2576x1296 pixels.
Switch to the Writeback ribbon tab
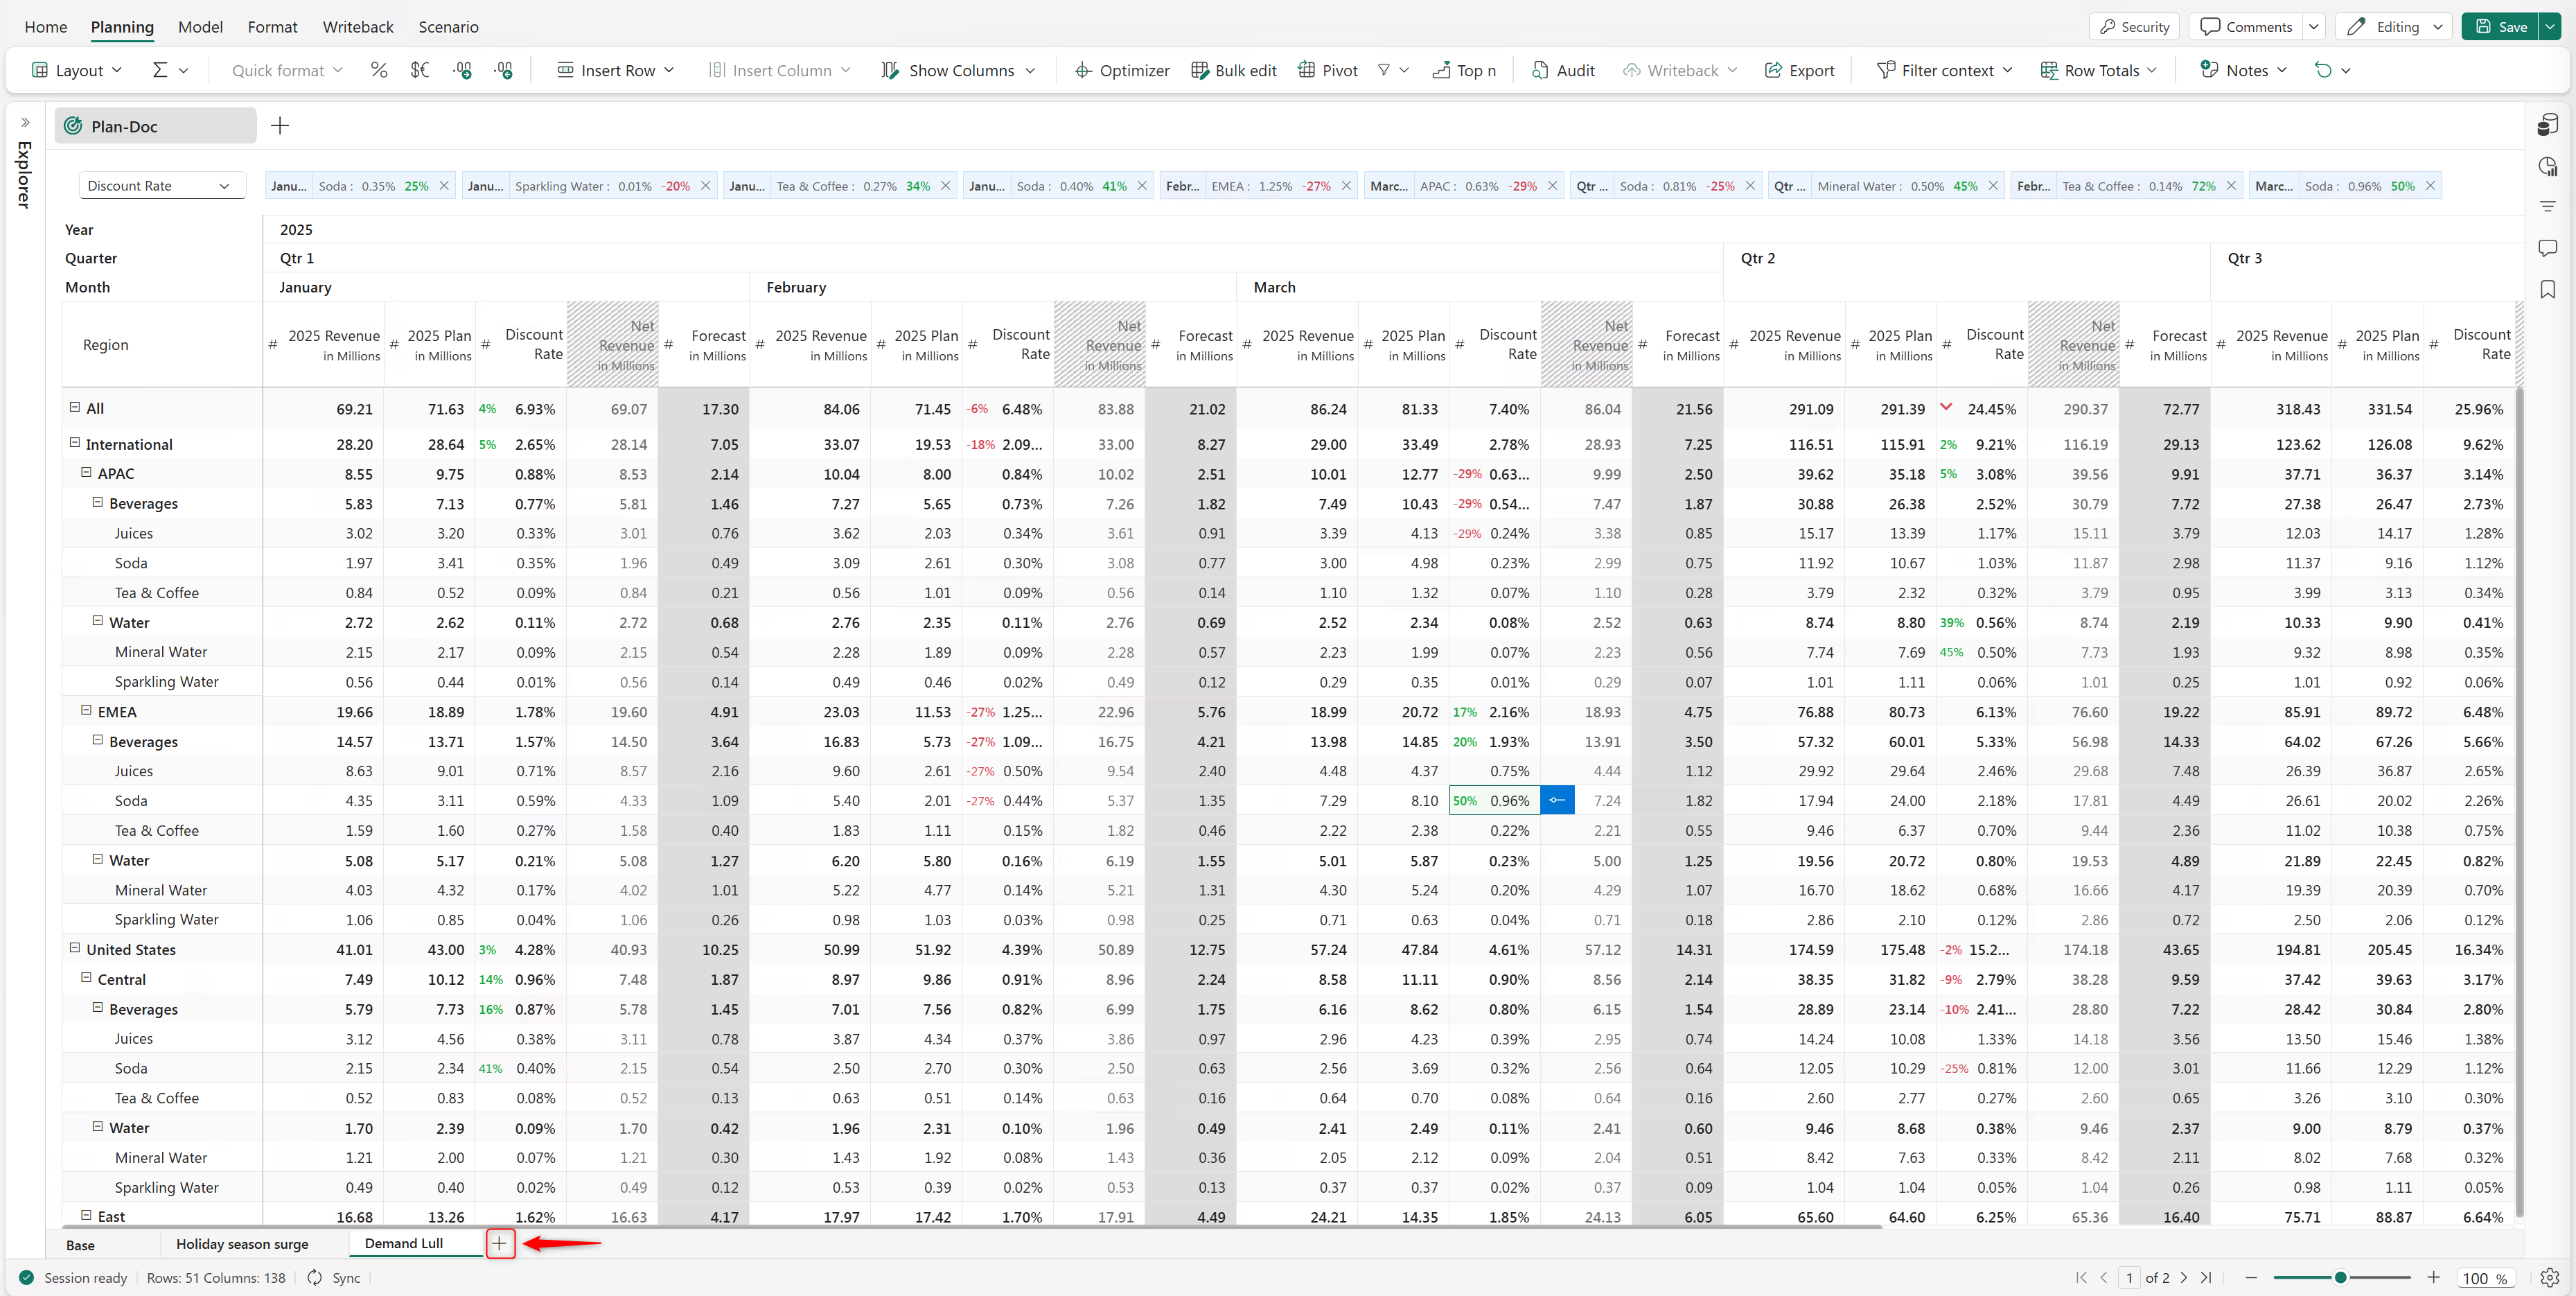point(357,27)
